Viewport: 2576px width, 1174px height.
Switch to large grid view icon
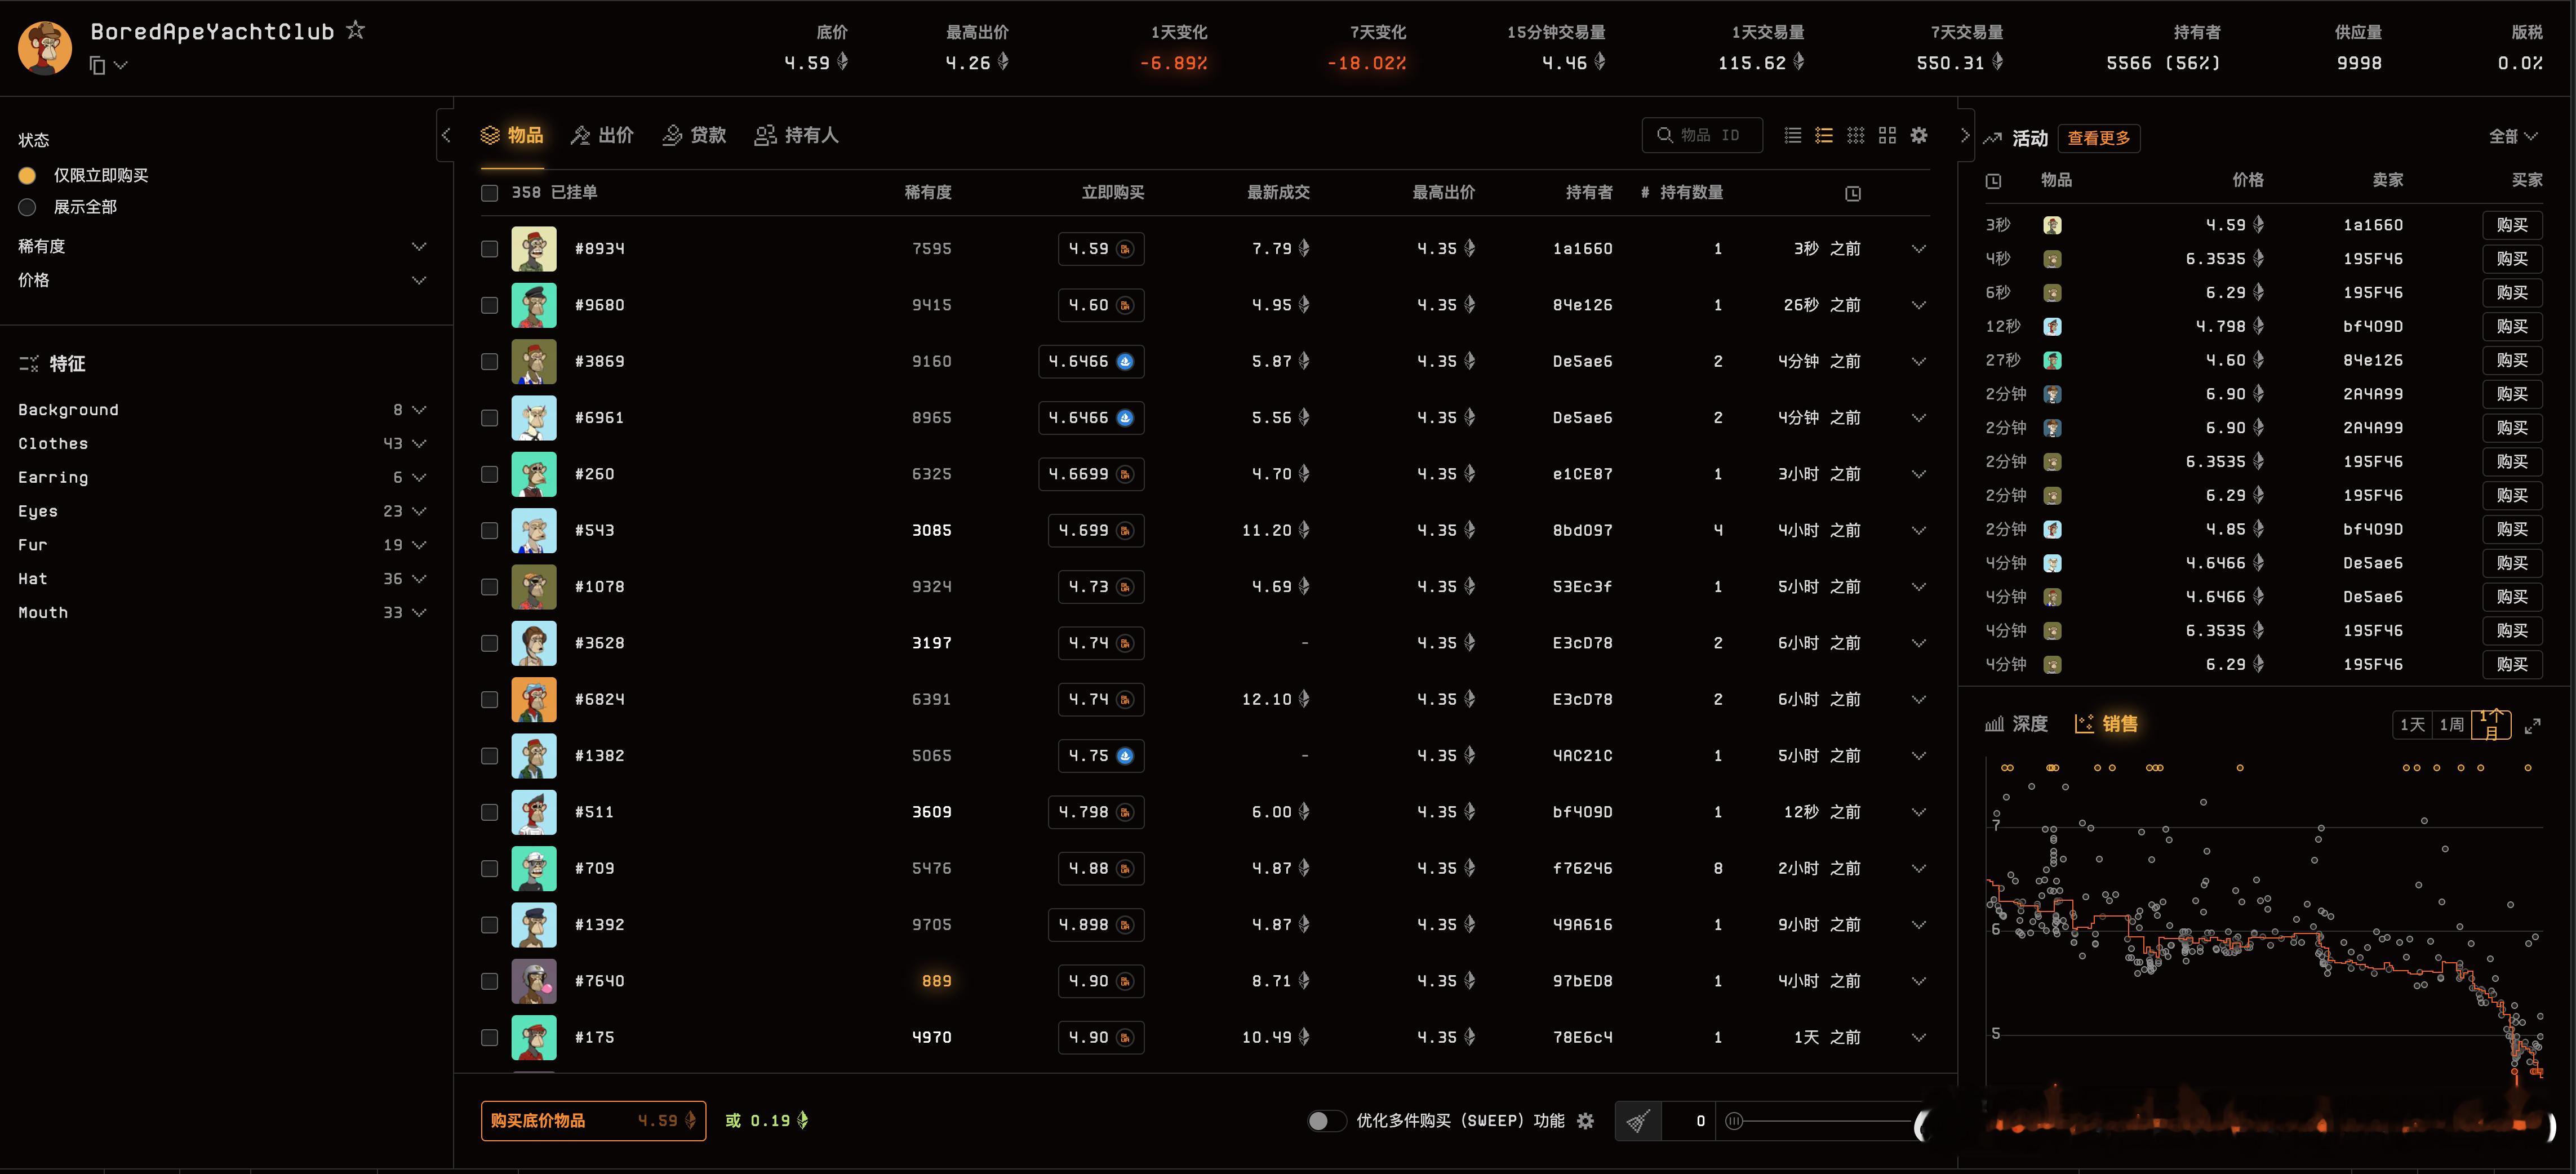coord(1887,135)
